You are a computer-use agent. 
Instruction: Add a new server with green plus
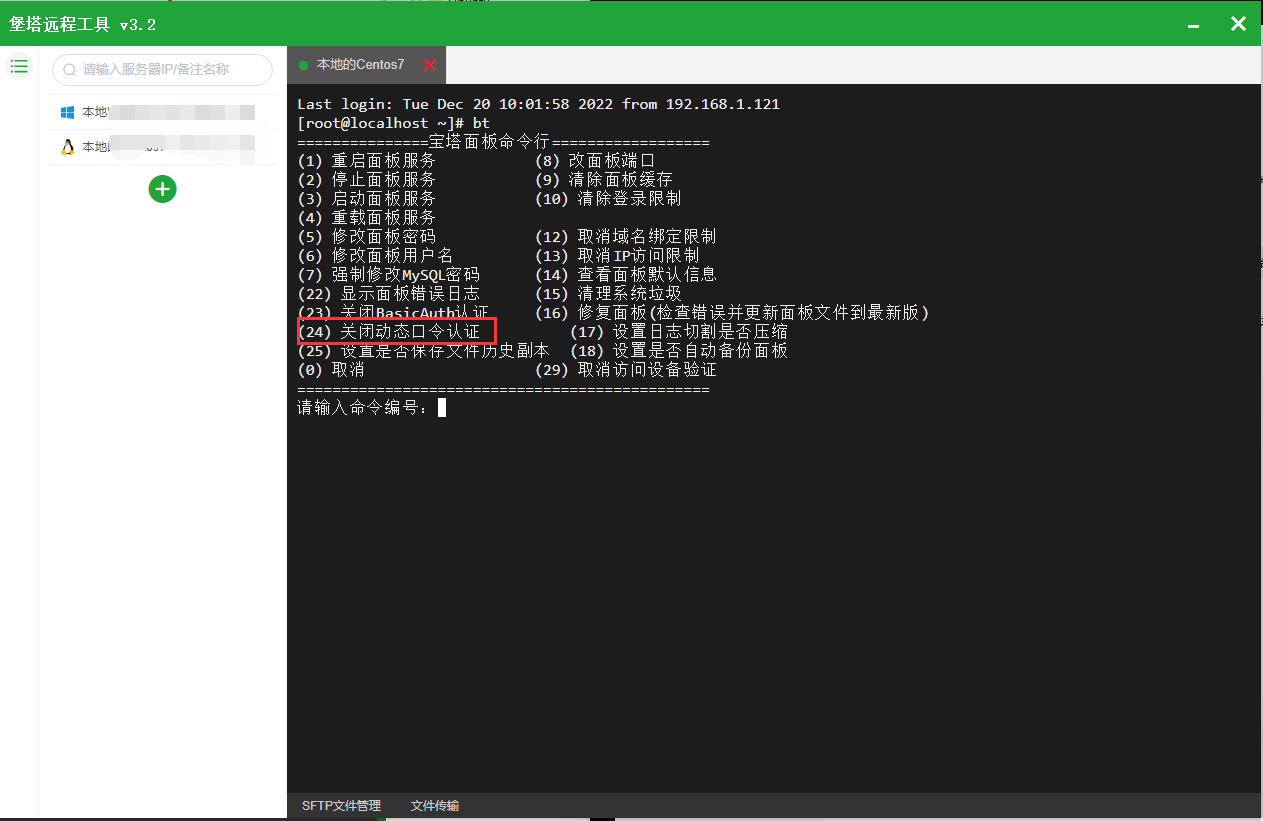click(x=162, y=188)
